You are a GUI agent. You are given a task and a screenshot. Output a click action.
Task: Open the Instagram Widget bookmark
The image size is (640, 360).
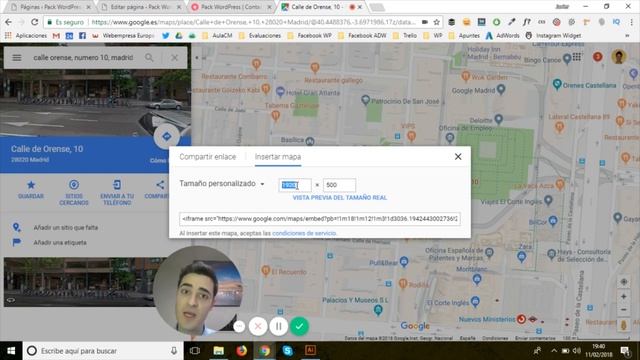pos(553,36)
